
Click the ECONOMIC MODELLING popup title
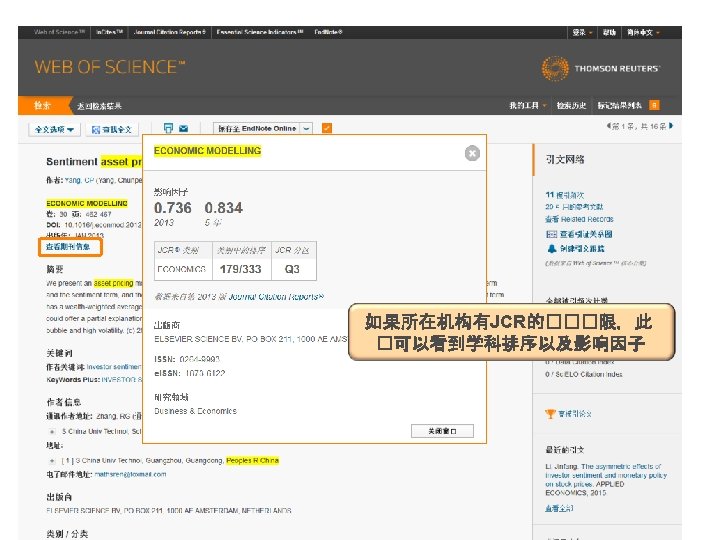click(x=208, y=151)
